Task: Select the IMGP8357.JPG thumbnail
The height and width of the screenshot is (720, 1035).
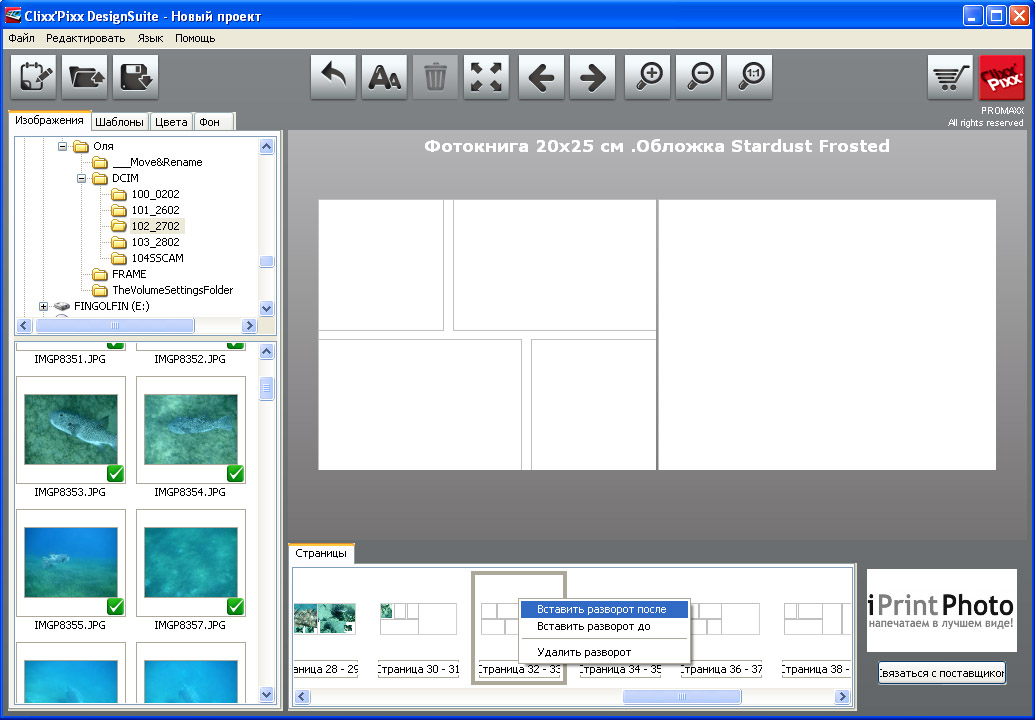Action: 191,562
